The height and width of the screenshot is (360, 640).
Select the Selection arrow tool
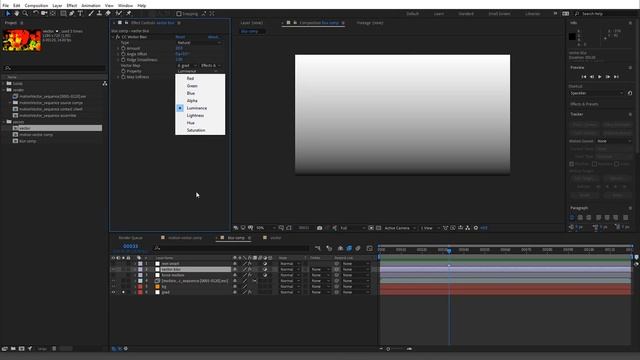click(8, 13)
